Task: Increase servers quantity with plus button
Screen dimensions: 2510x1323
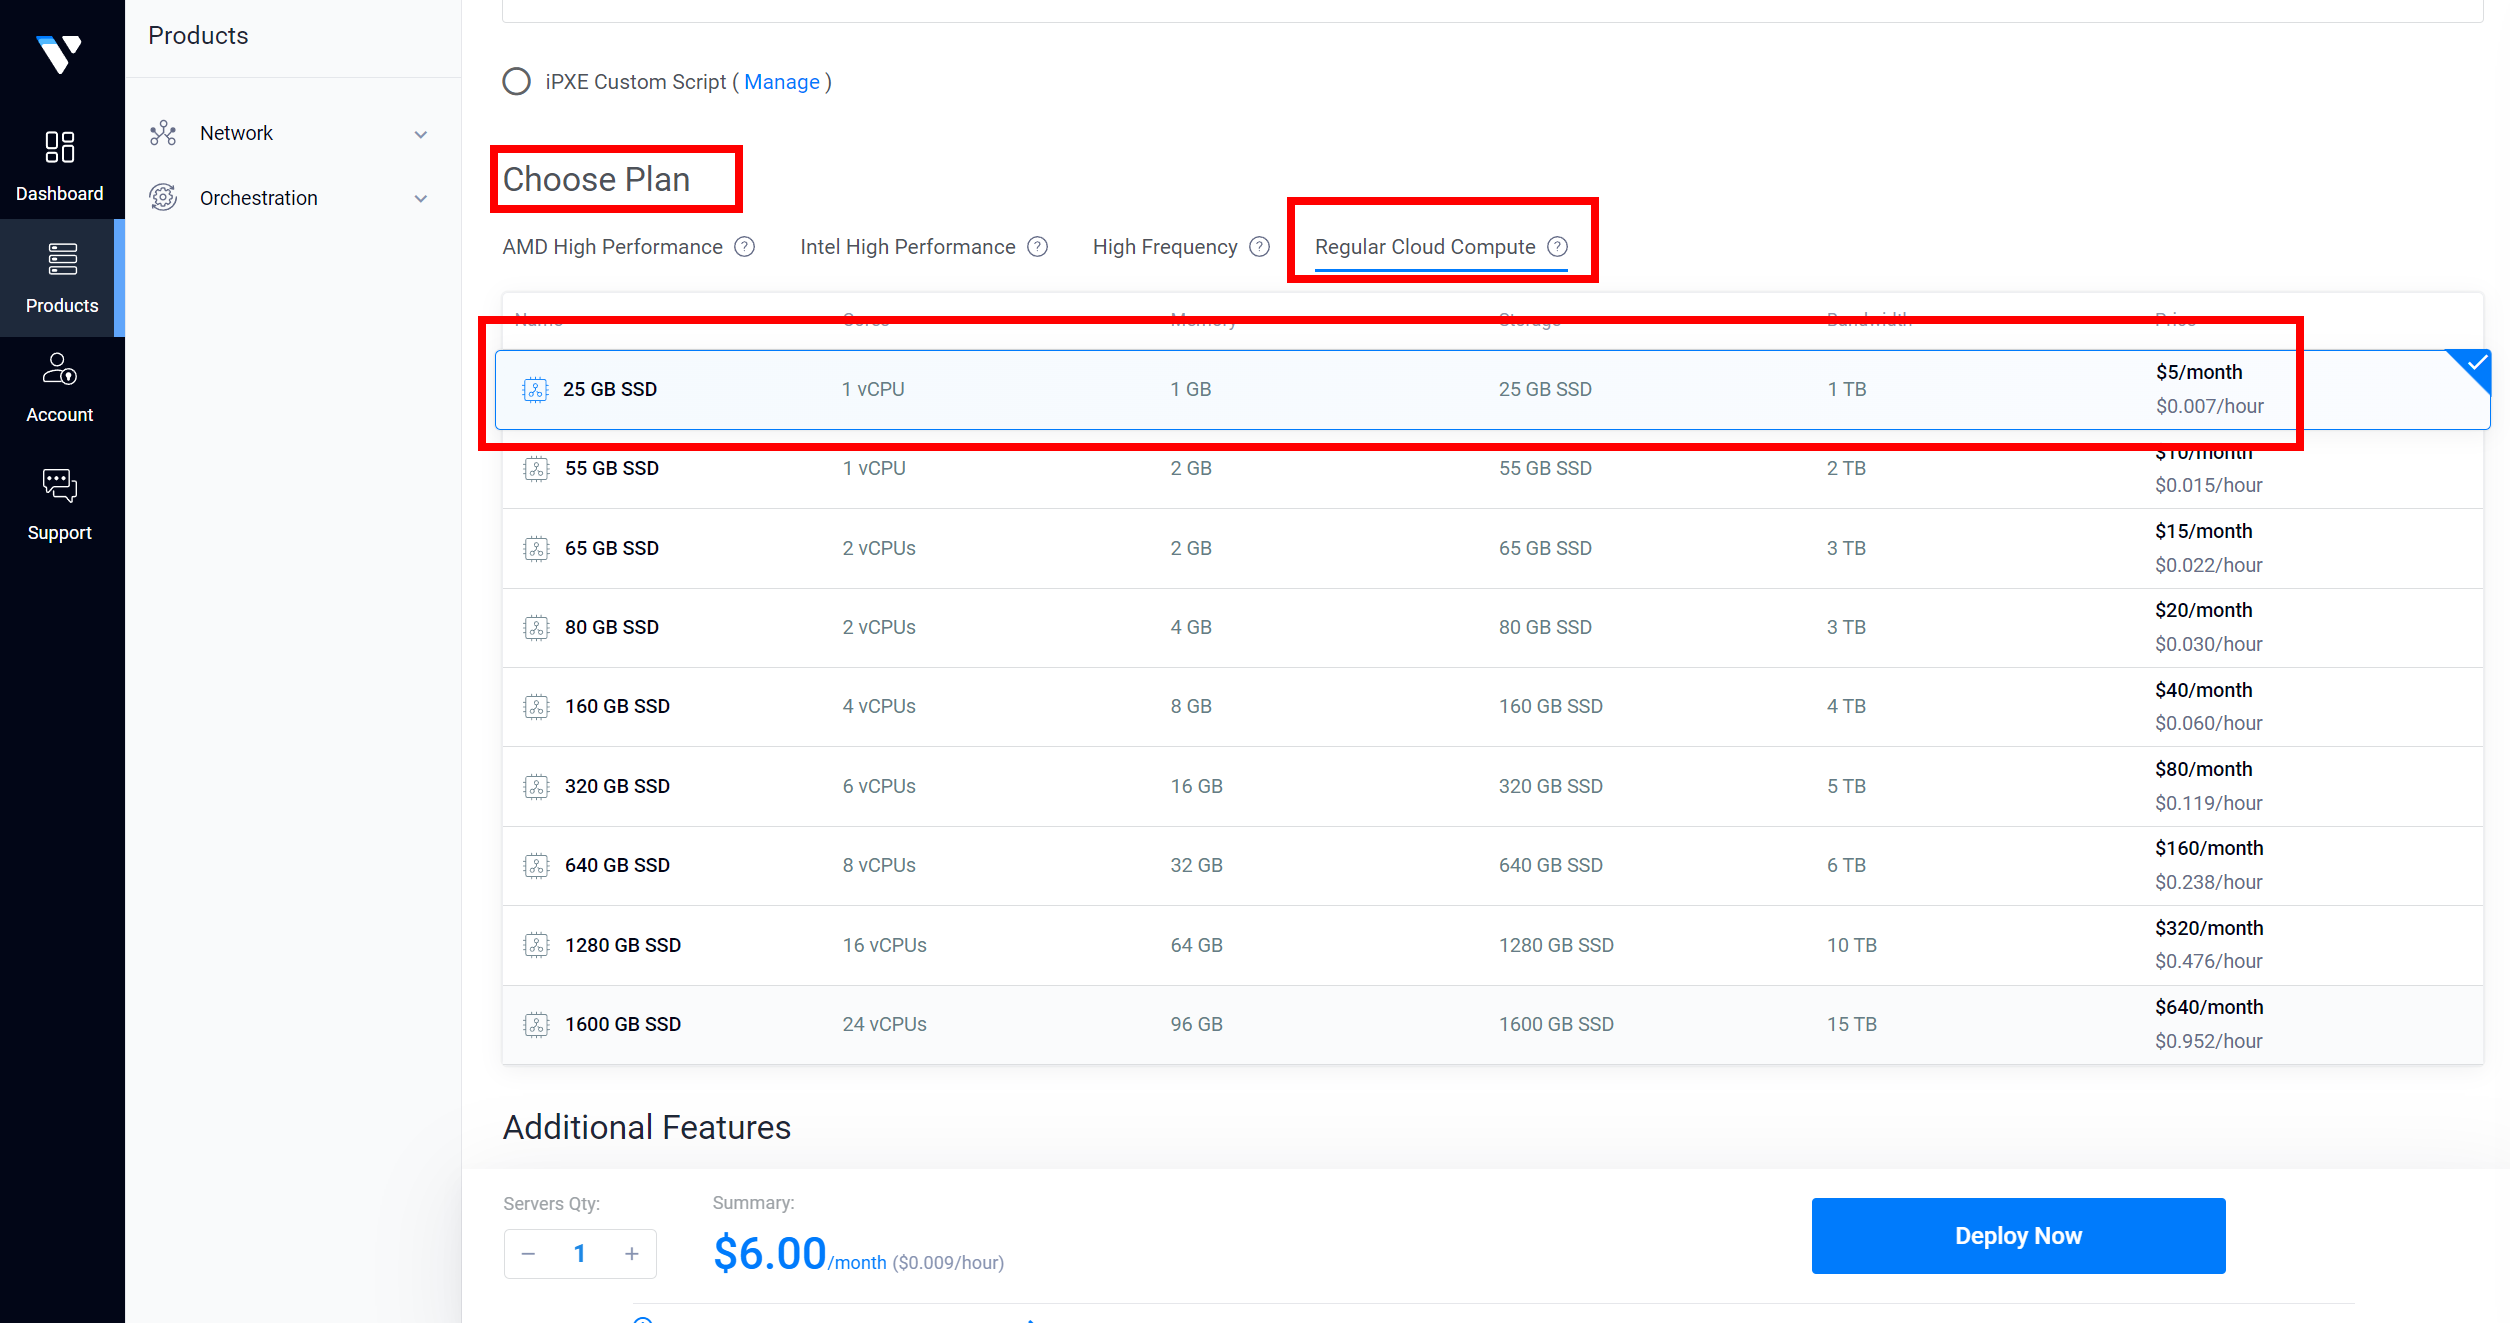Action: (632, 1254)
